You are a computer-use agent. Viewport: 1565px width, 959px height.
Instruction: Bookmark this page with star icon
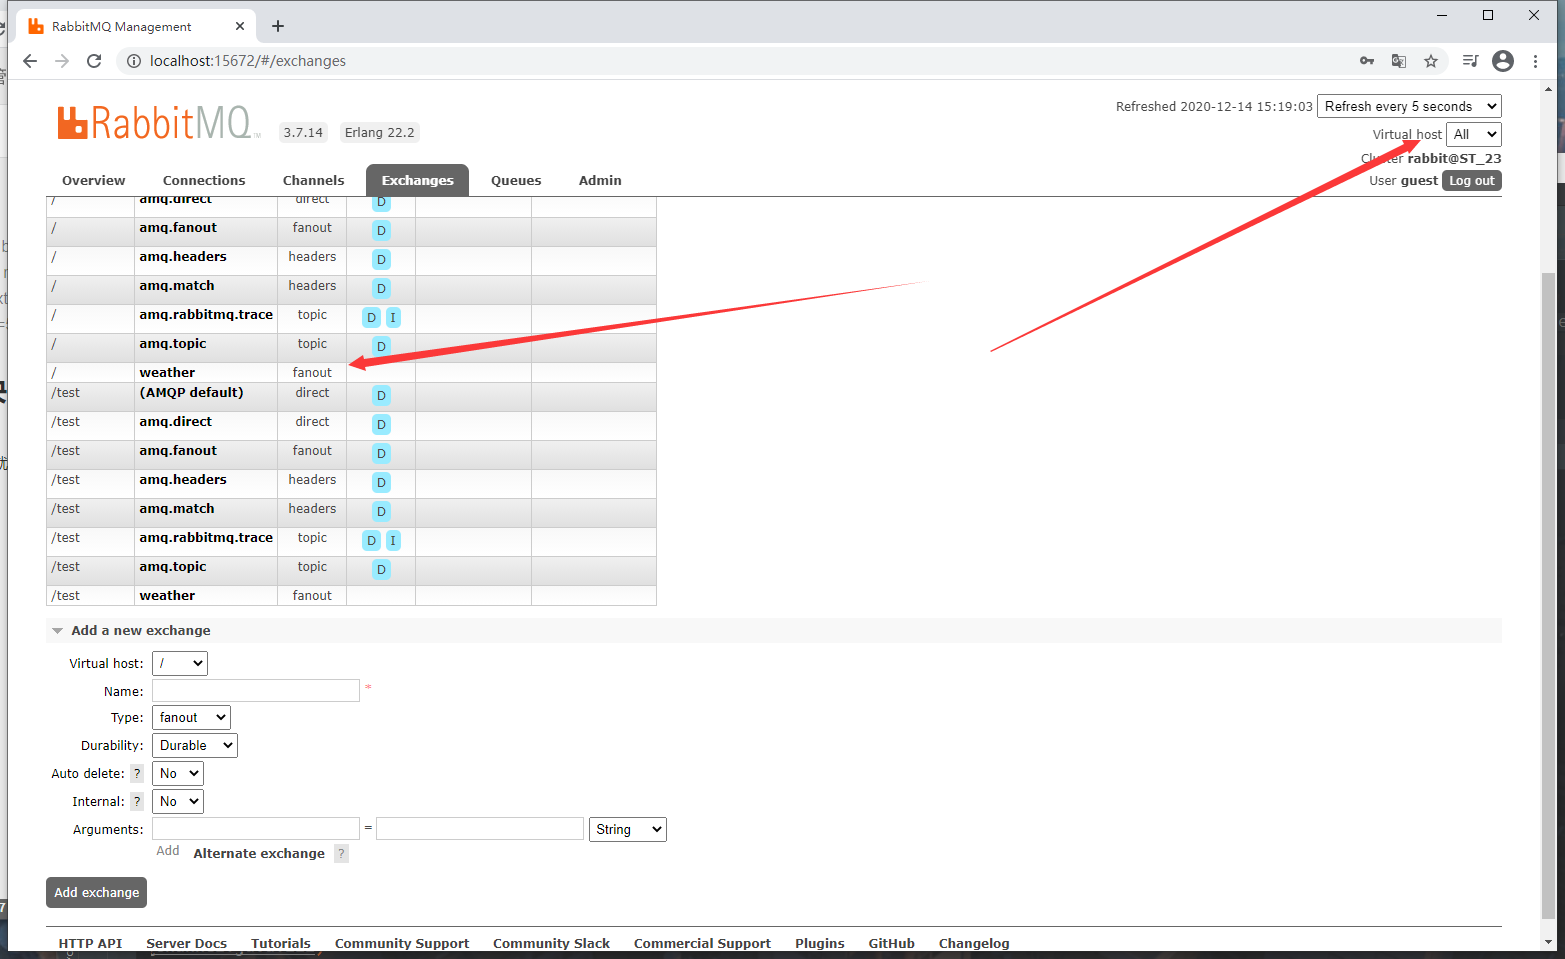click(1431, 61)
